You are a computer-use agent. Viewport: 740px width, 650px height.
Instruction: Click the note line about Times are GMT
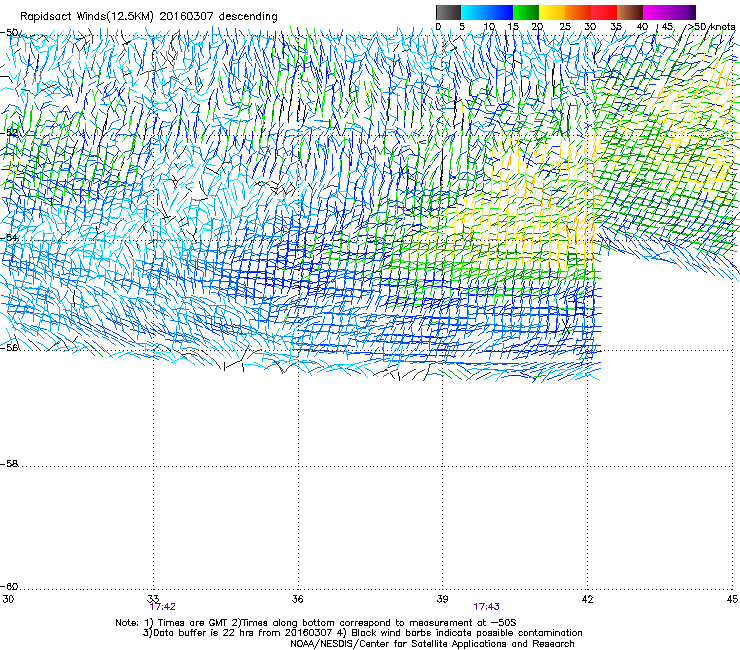point(316,623)
